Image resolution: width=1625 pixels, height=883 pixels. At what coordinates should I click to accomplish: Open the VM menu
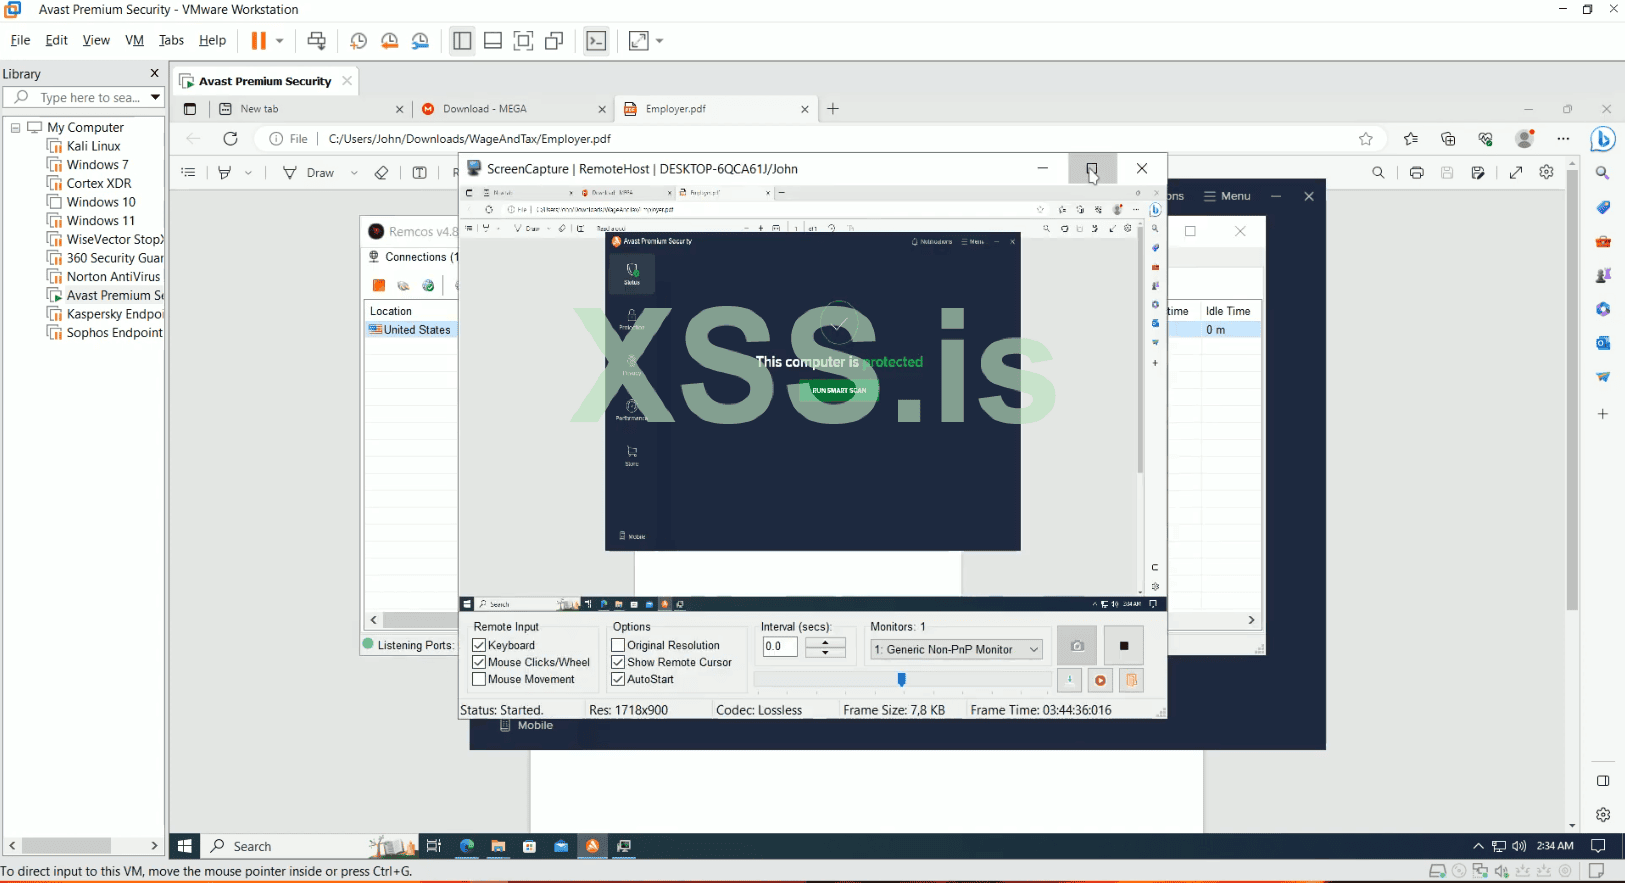click(134, 41)
